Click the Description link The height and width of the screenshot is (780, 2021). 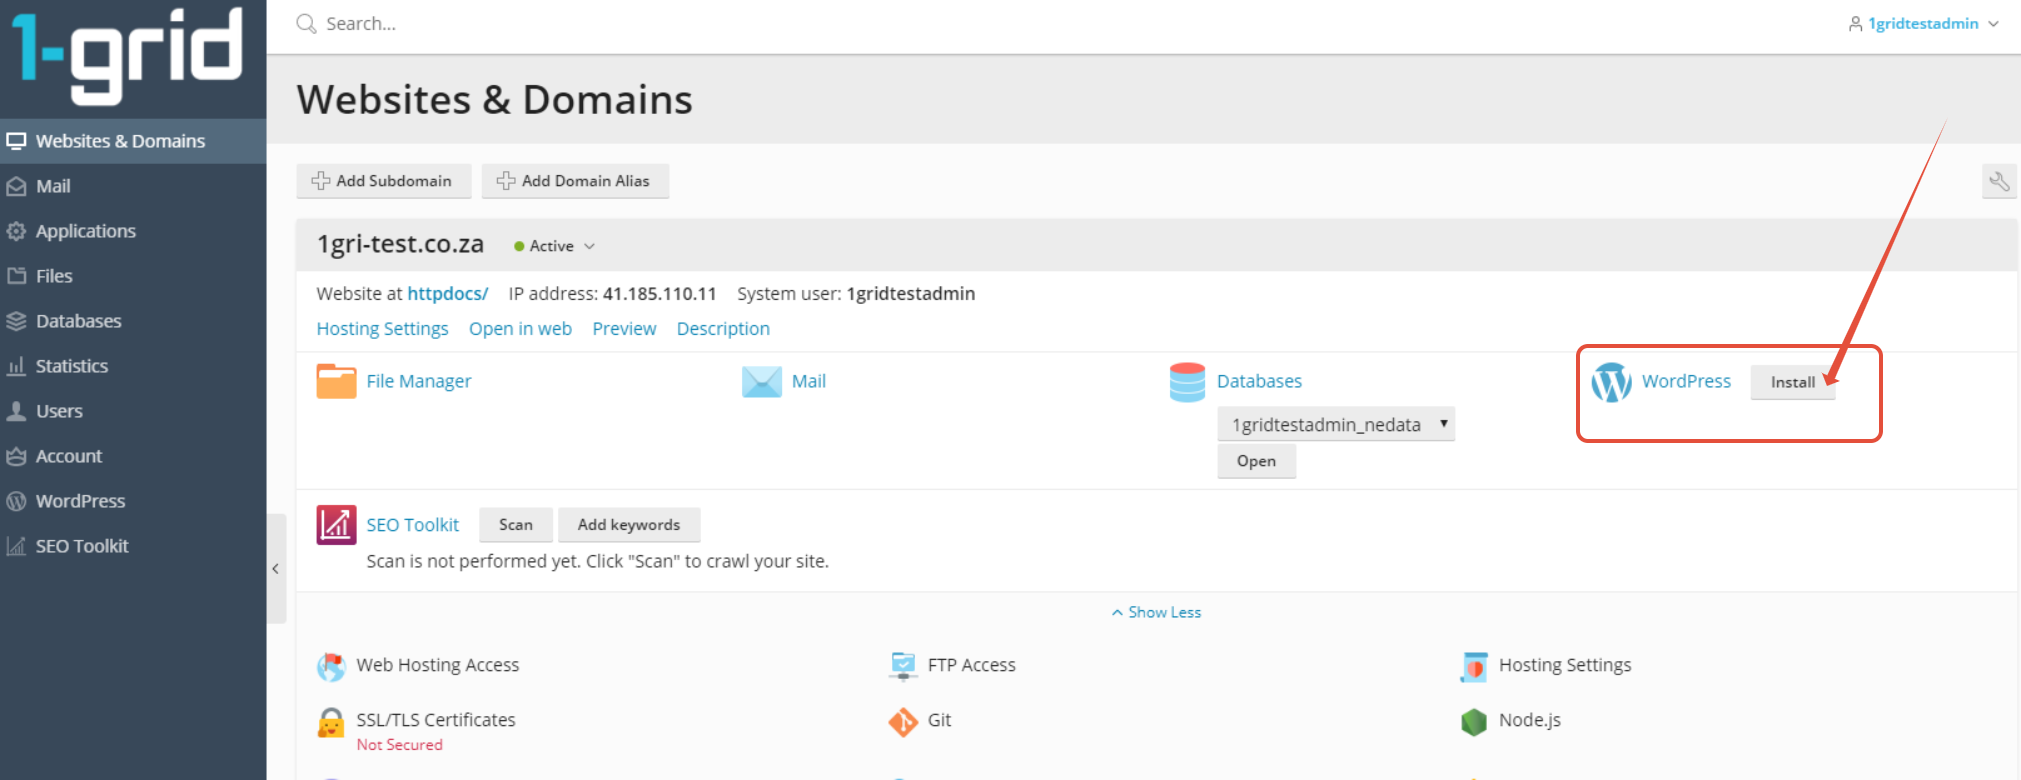[x=723, y=329]
